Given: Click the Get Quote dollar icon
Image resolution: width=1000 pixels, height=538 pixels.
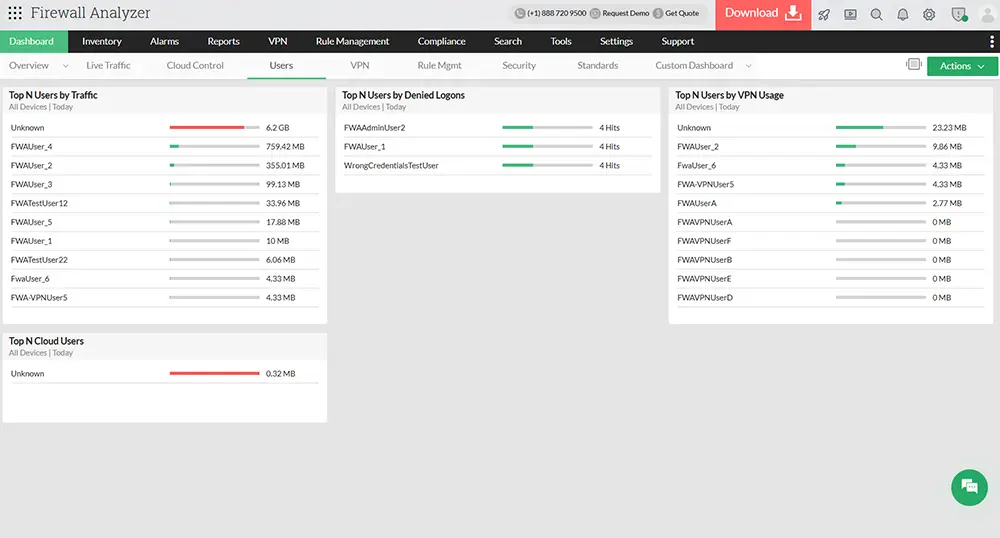Looking at the screenshot, I should [x=658, y=13].
